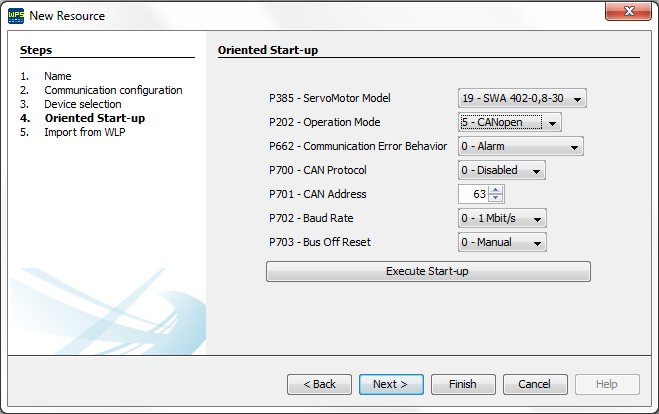Proceed with the Next button
Viewport: 659px width, 414px height.
tap(390, 384)
